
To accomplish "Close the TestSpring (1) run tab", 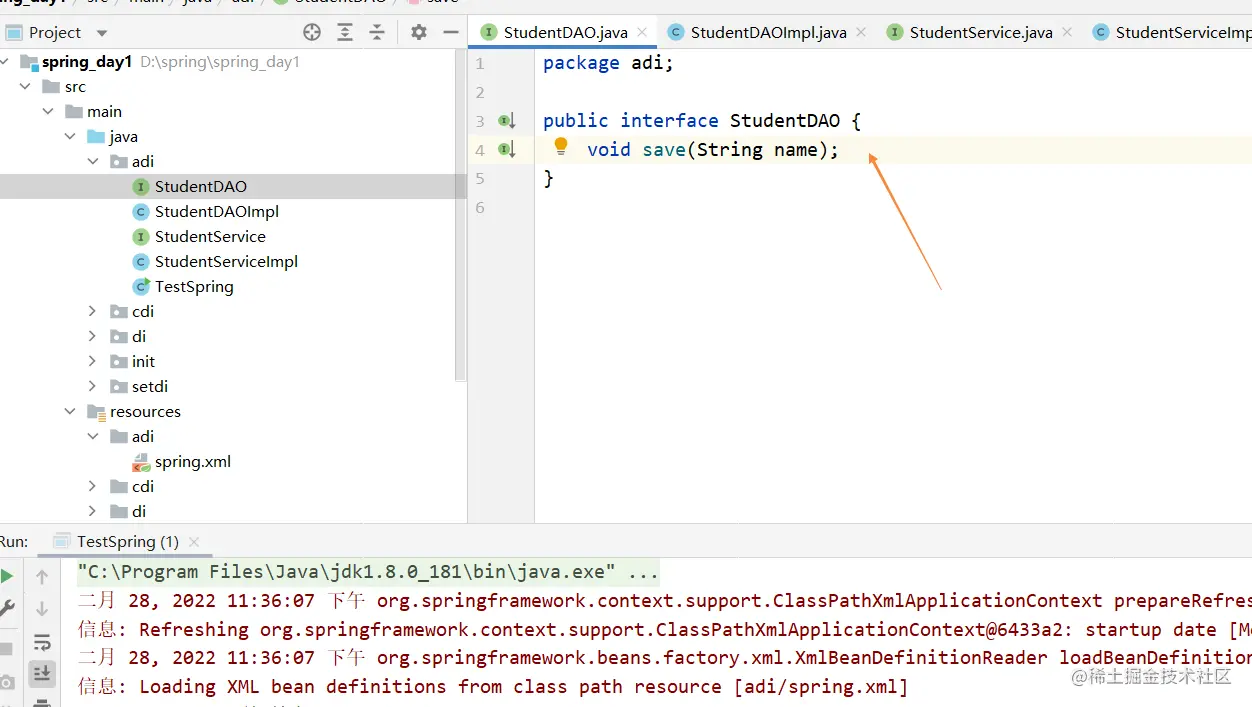I will tap(194, 543).
